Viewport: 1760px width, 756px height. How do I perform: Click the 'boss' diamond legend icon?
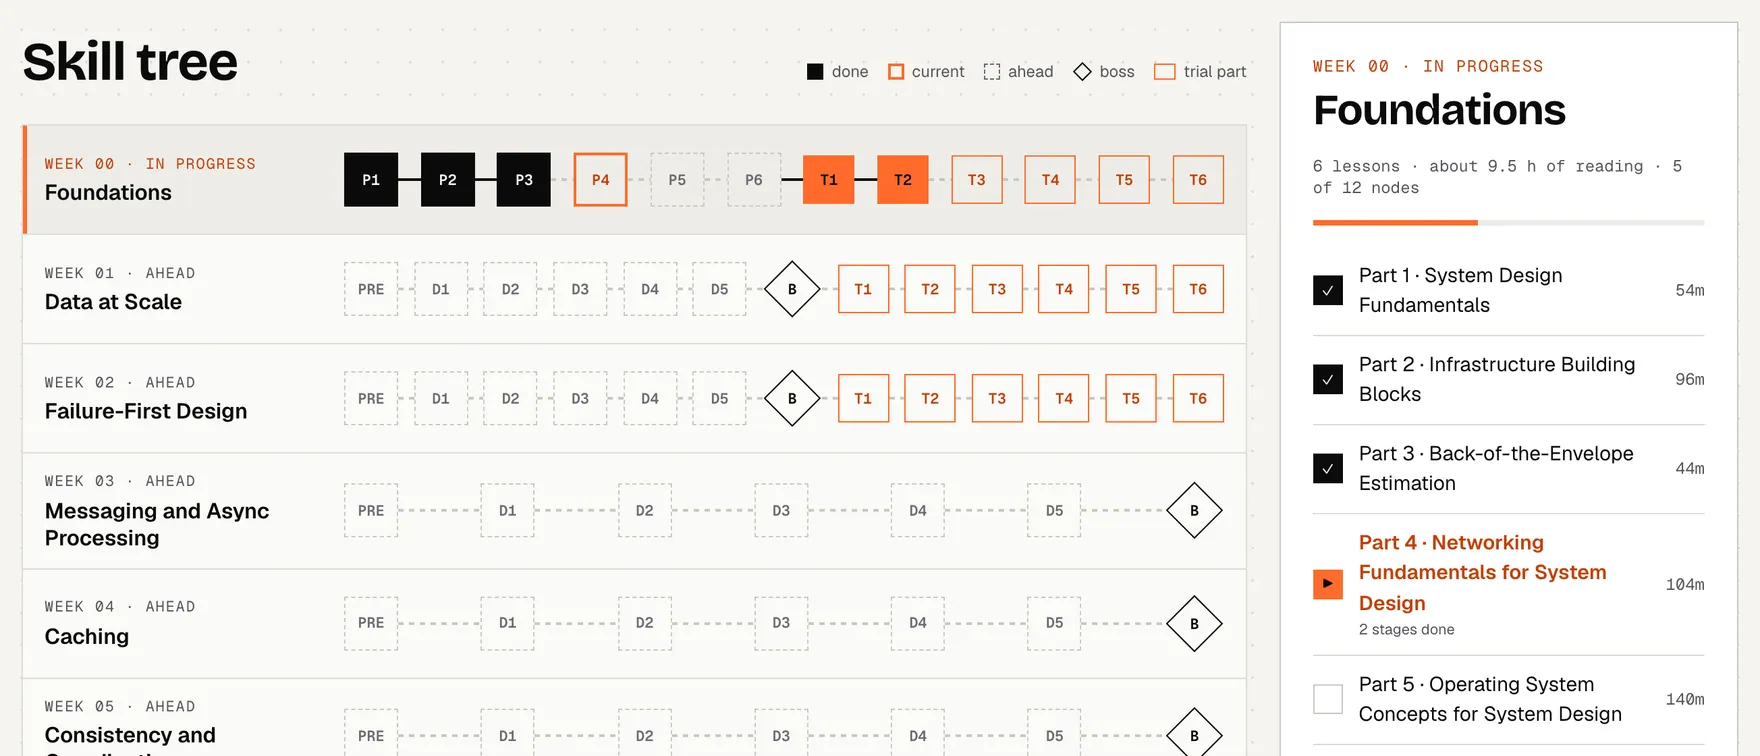tap(1082, 72)
